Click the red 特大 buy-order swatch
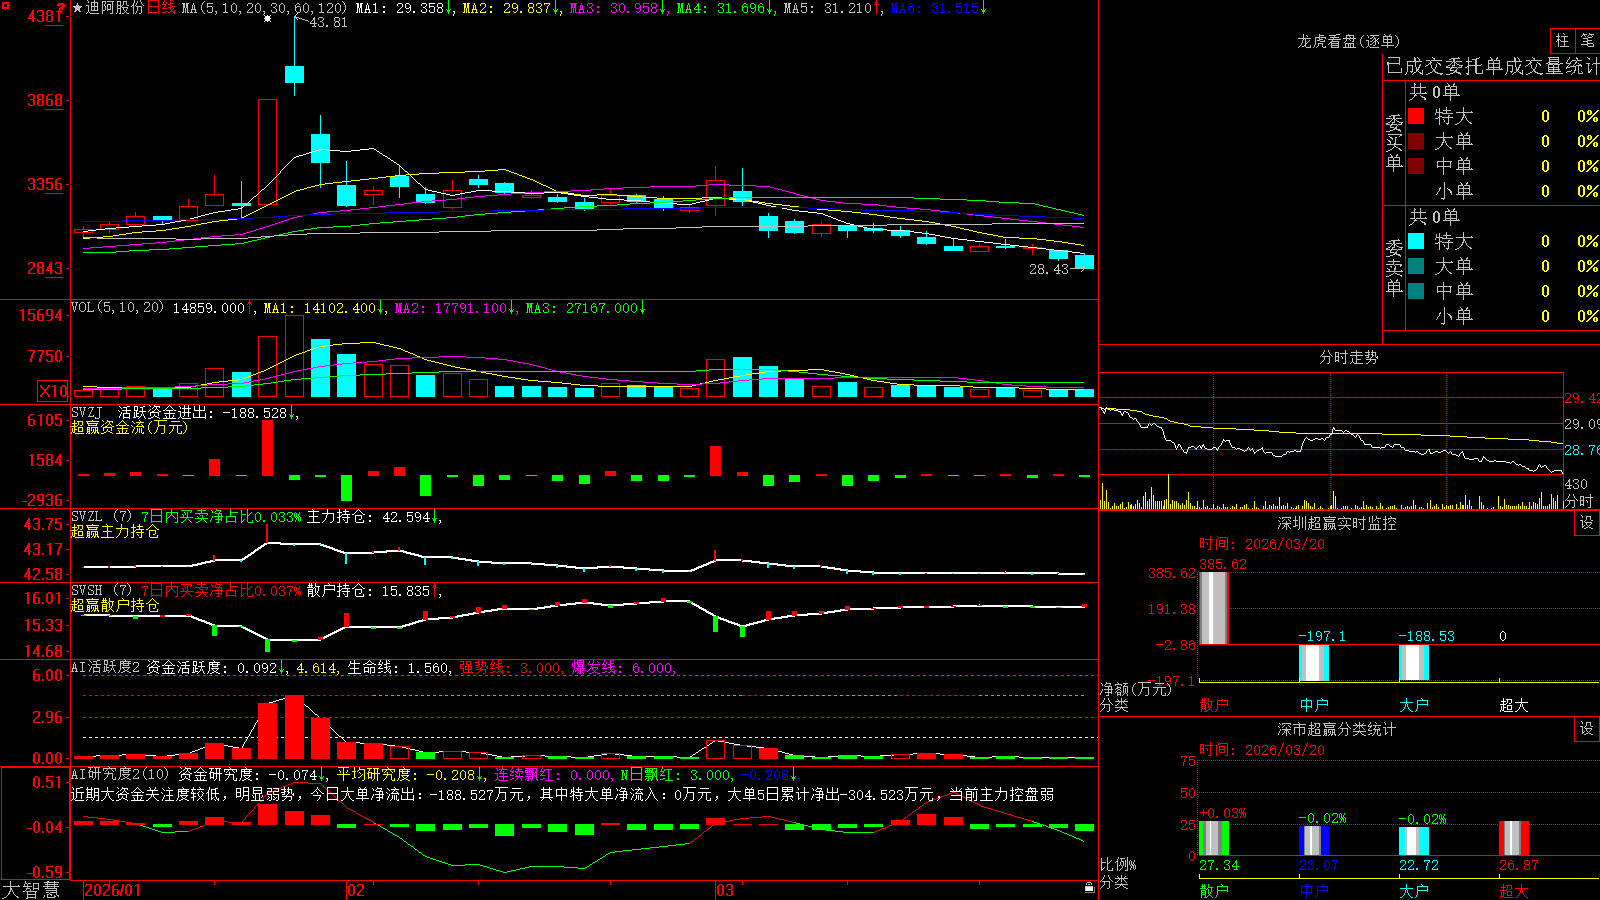Screen dimensions: 1600x900 [1416, 116]
